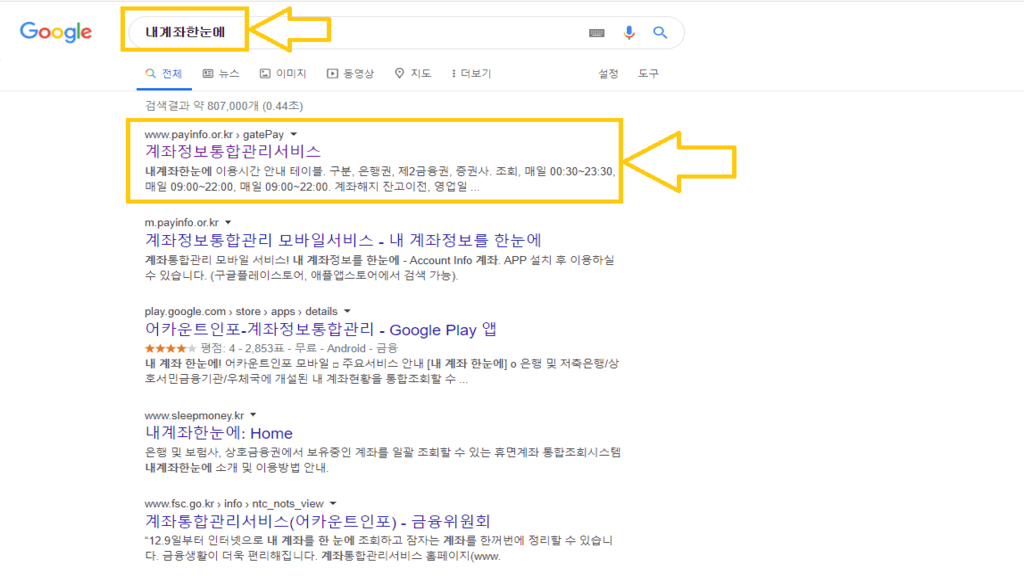Click the 검색결과 약 807,000개 result count text
Viewport: 1024px width, 576px height.
(x=223, y=106)
